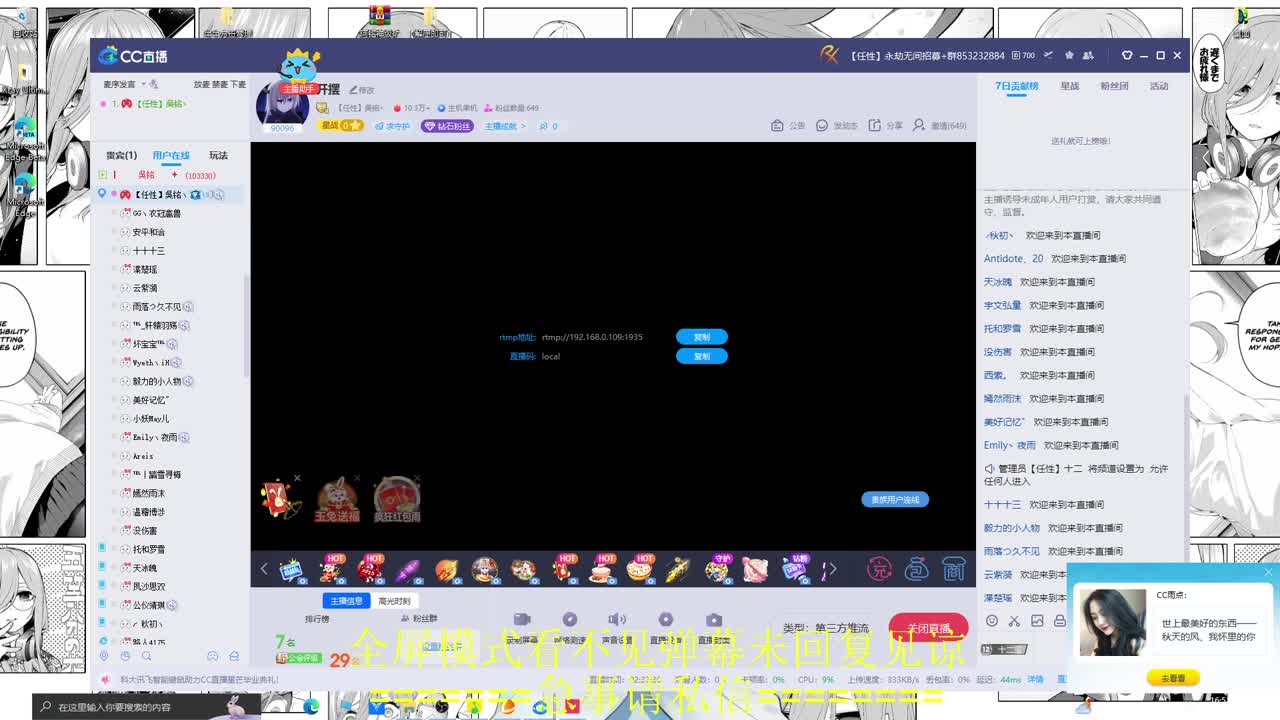Select the first gift icon in gift bar
1280x720 pixels.
291,570
